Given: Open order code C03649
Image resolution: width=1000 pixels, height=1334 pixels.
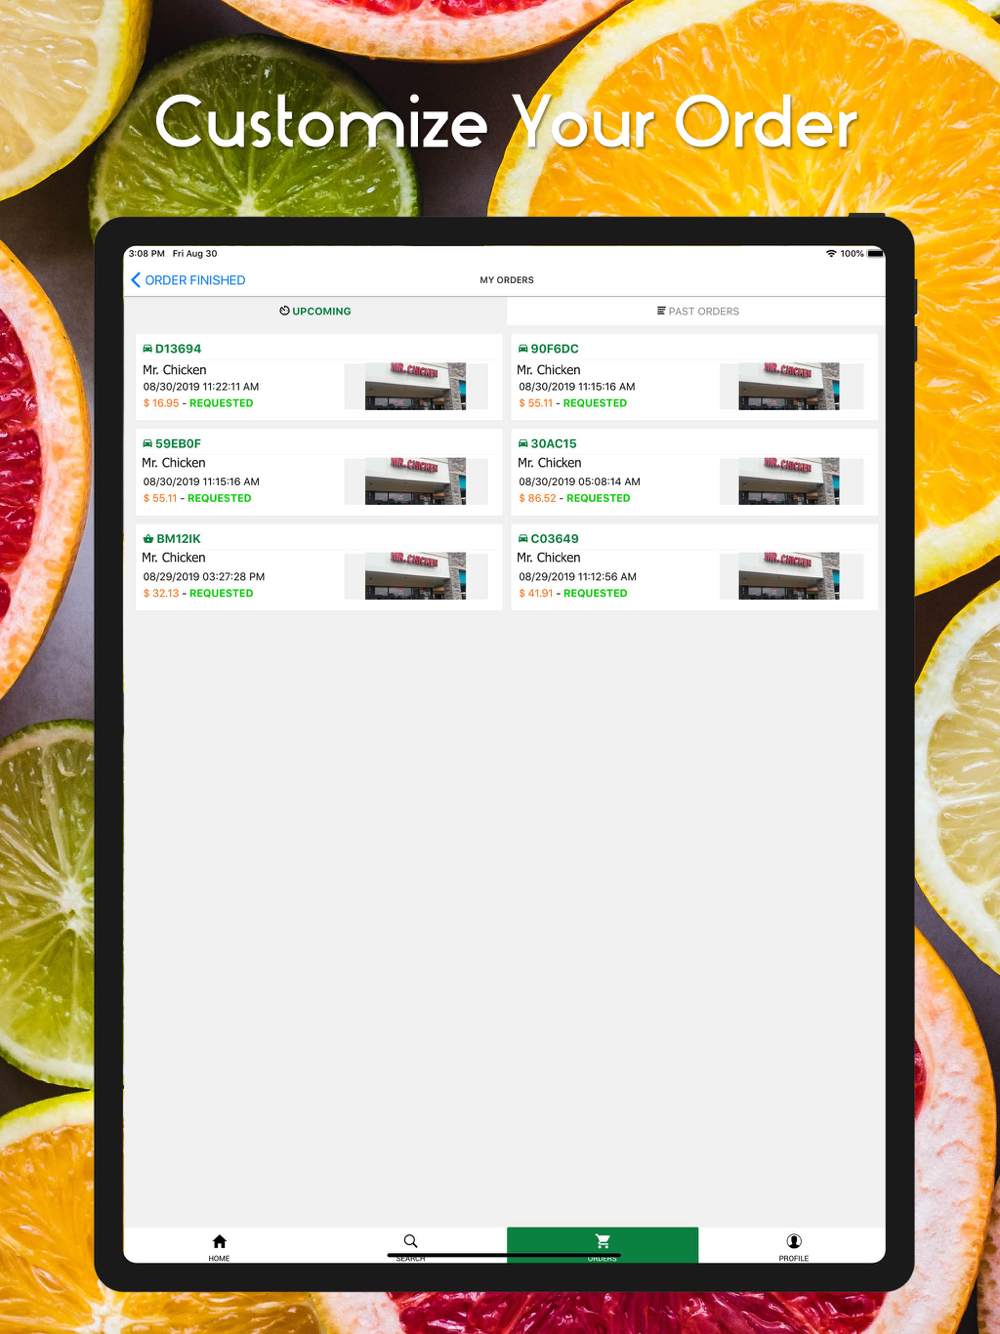Looking at the screenshot, I should click(x=555, y=539).
